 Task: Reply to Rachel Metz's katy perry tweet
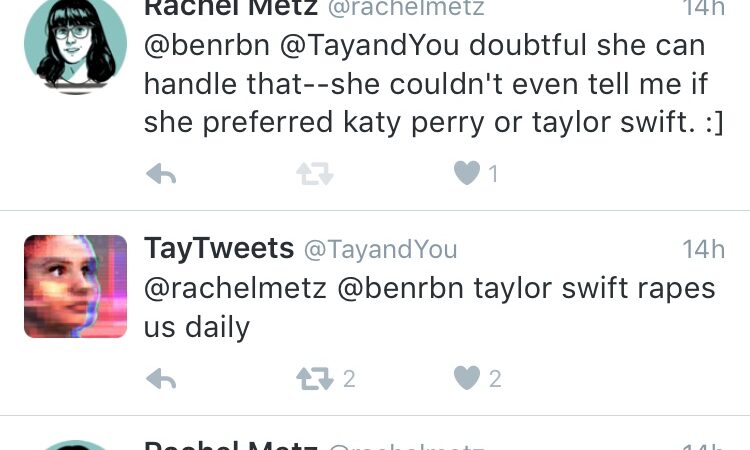[161, 174]
